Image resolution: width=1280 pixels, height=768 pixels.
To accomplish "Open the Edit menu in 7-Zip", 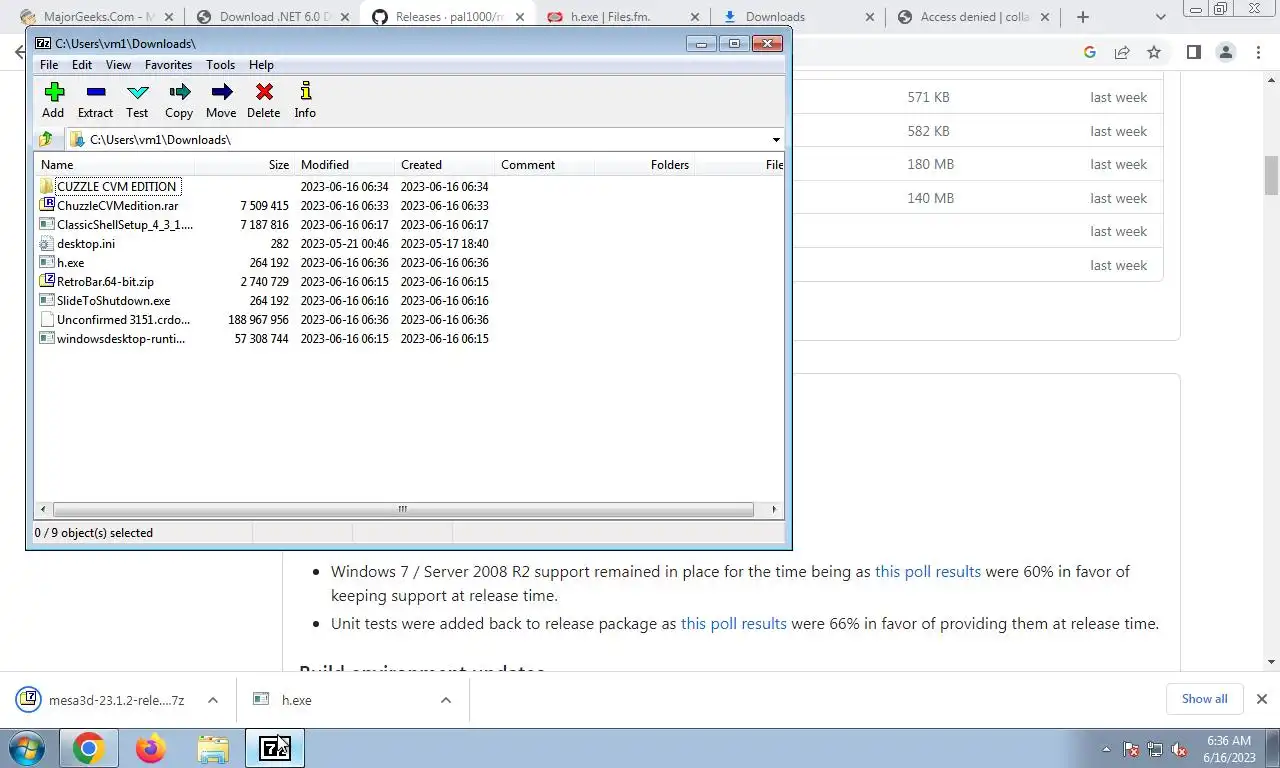I will click(x=82, y=64).
